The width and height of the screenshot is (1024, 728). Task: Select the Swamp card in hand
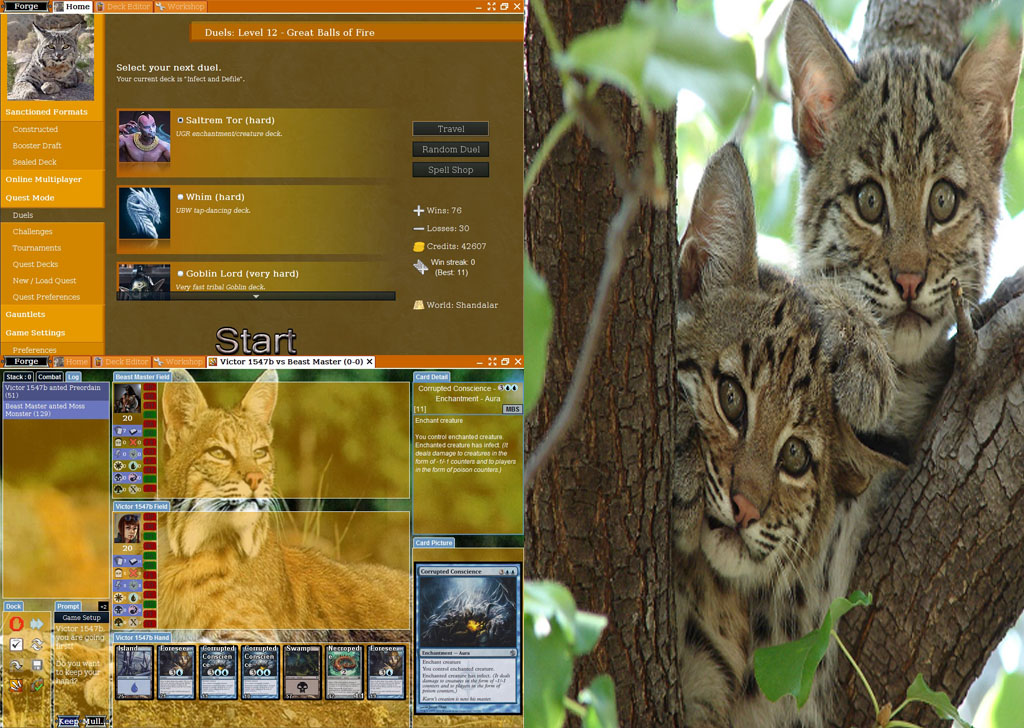pyautogui.click(x=301, y=672)
